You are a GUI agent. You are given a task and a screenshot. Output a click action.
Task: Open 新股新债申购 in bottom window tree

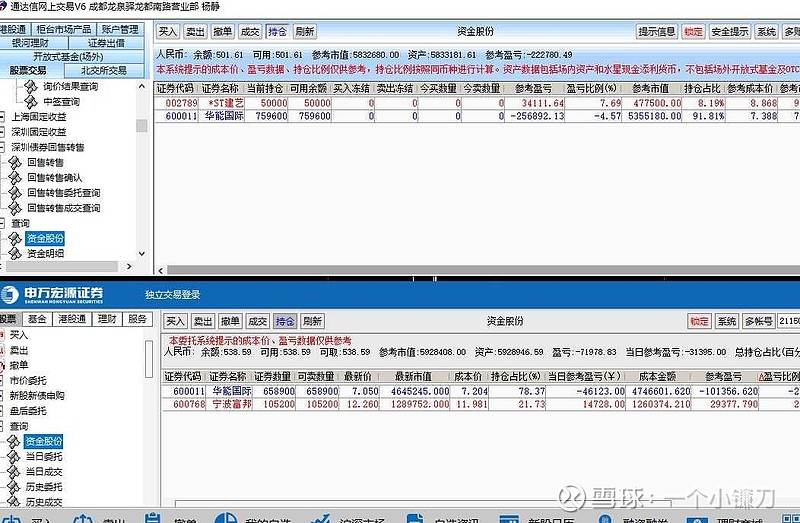[x=37, y=395]
